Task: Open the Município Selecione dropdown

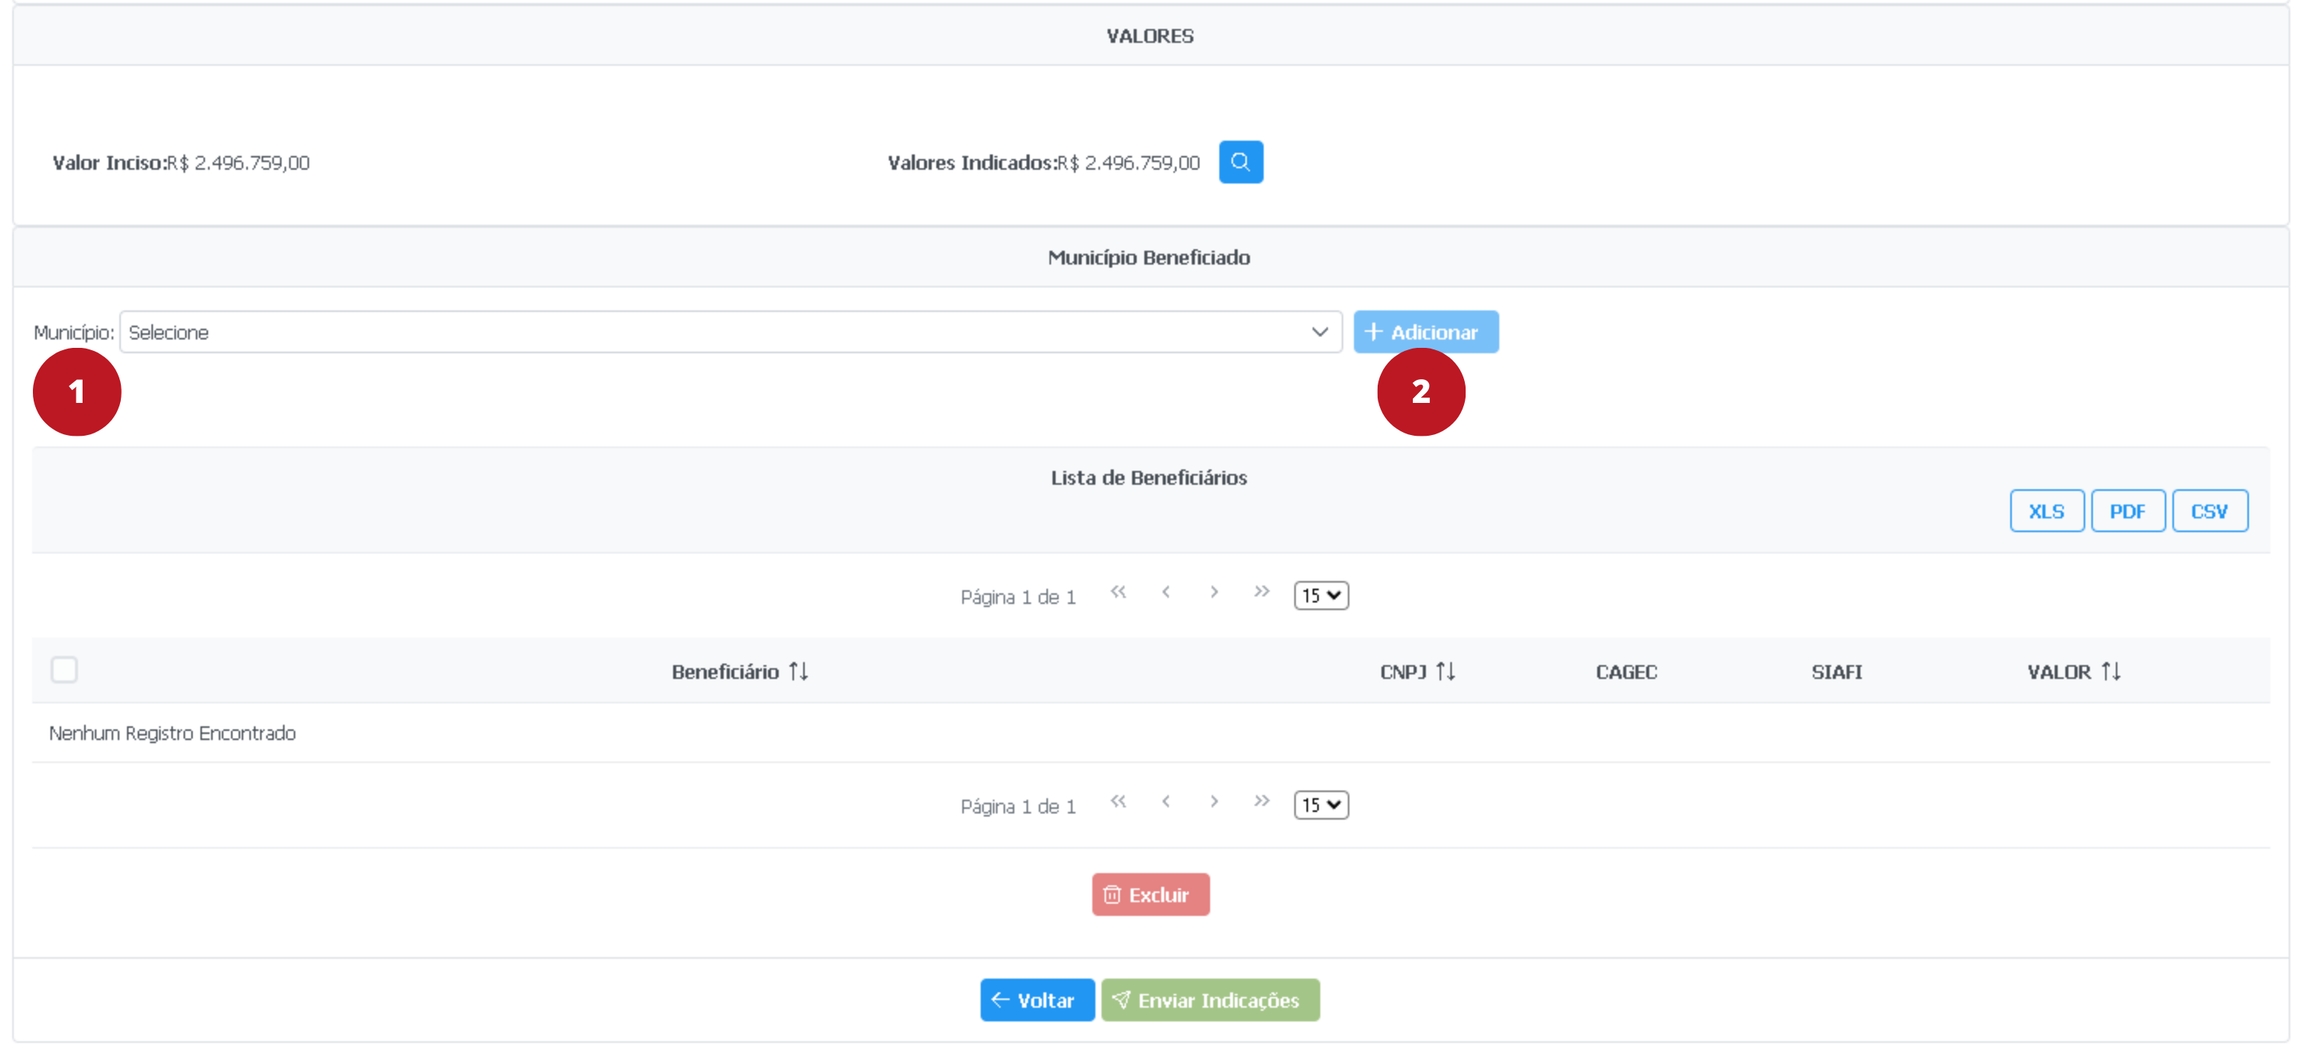Action: tap(730, 332)
